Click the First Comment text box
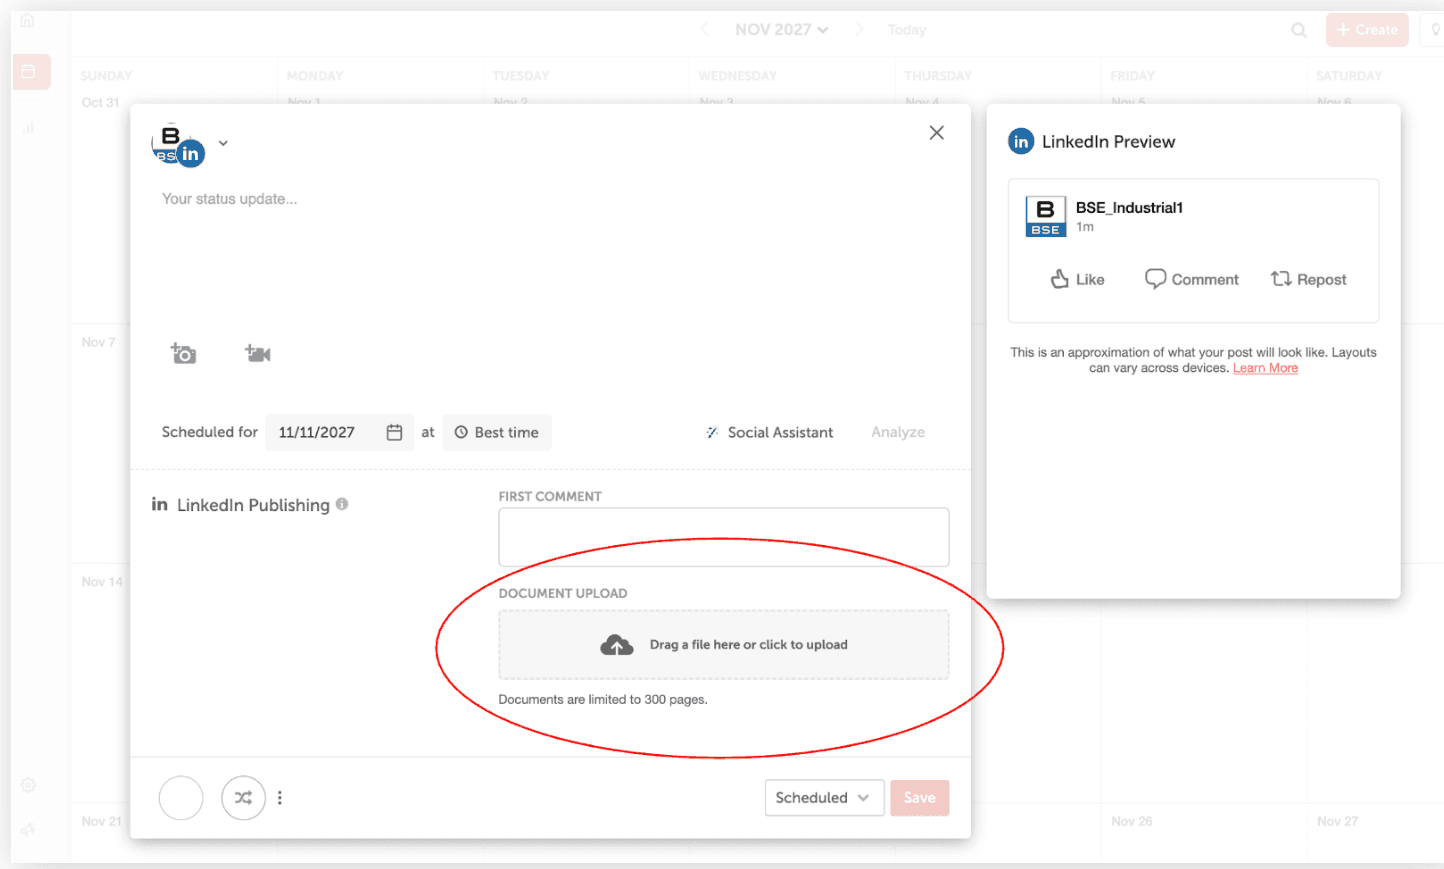The height and width of the screenshot is (869, 1444). point(723,537)
